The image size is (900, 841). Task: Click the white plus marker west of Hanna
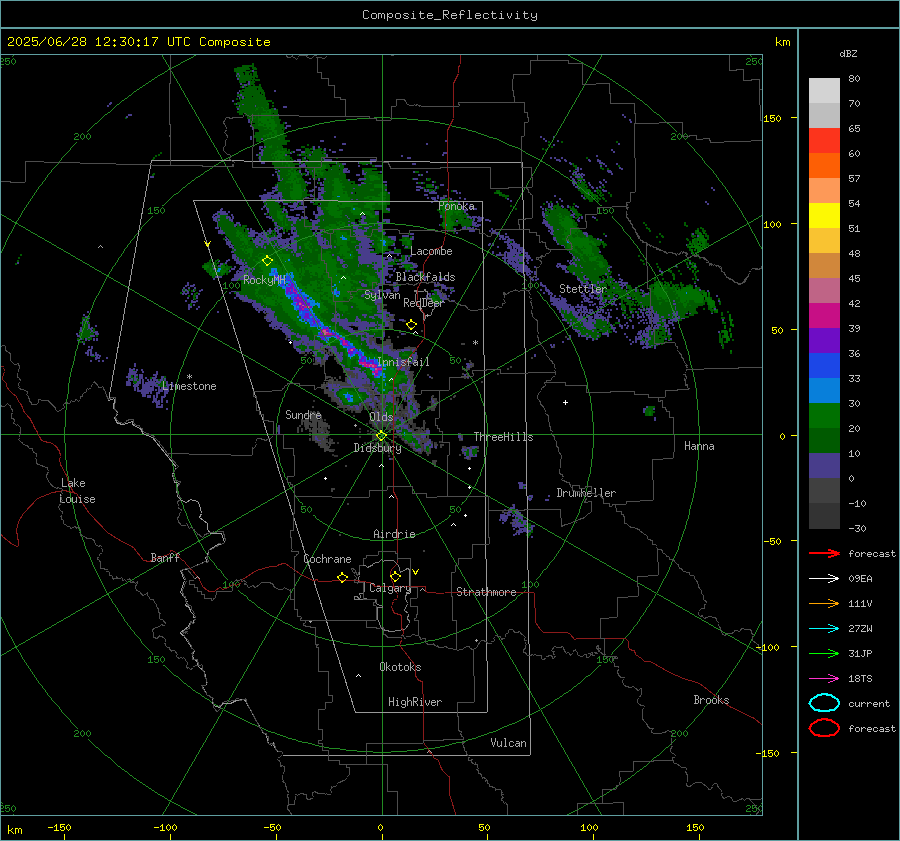coord(565,402)
